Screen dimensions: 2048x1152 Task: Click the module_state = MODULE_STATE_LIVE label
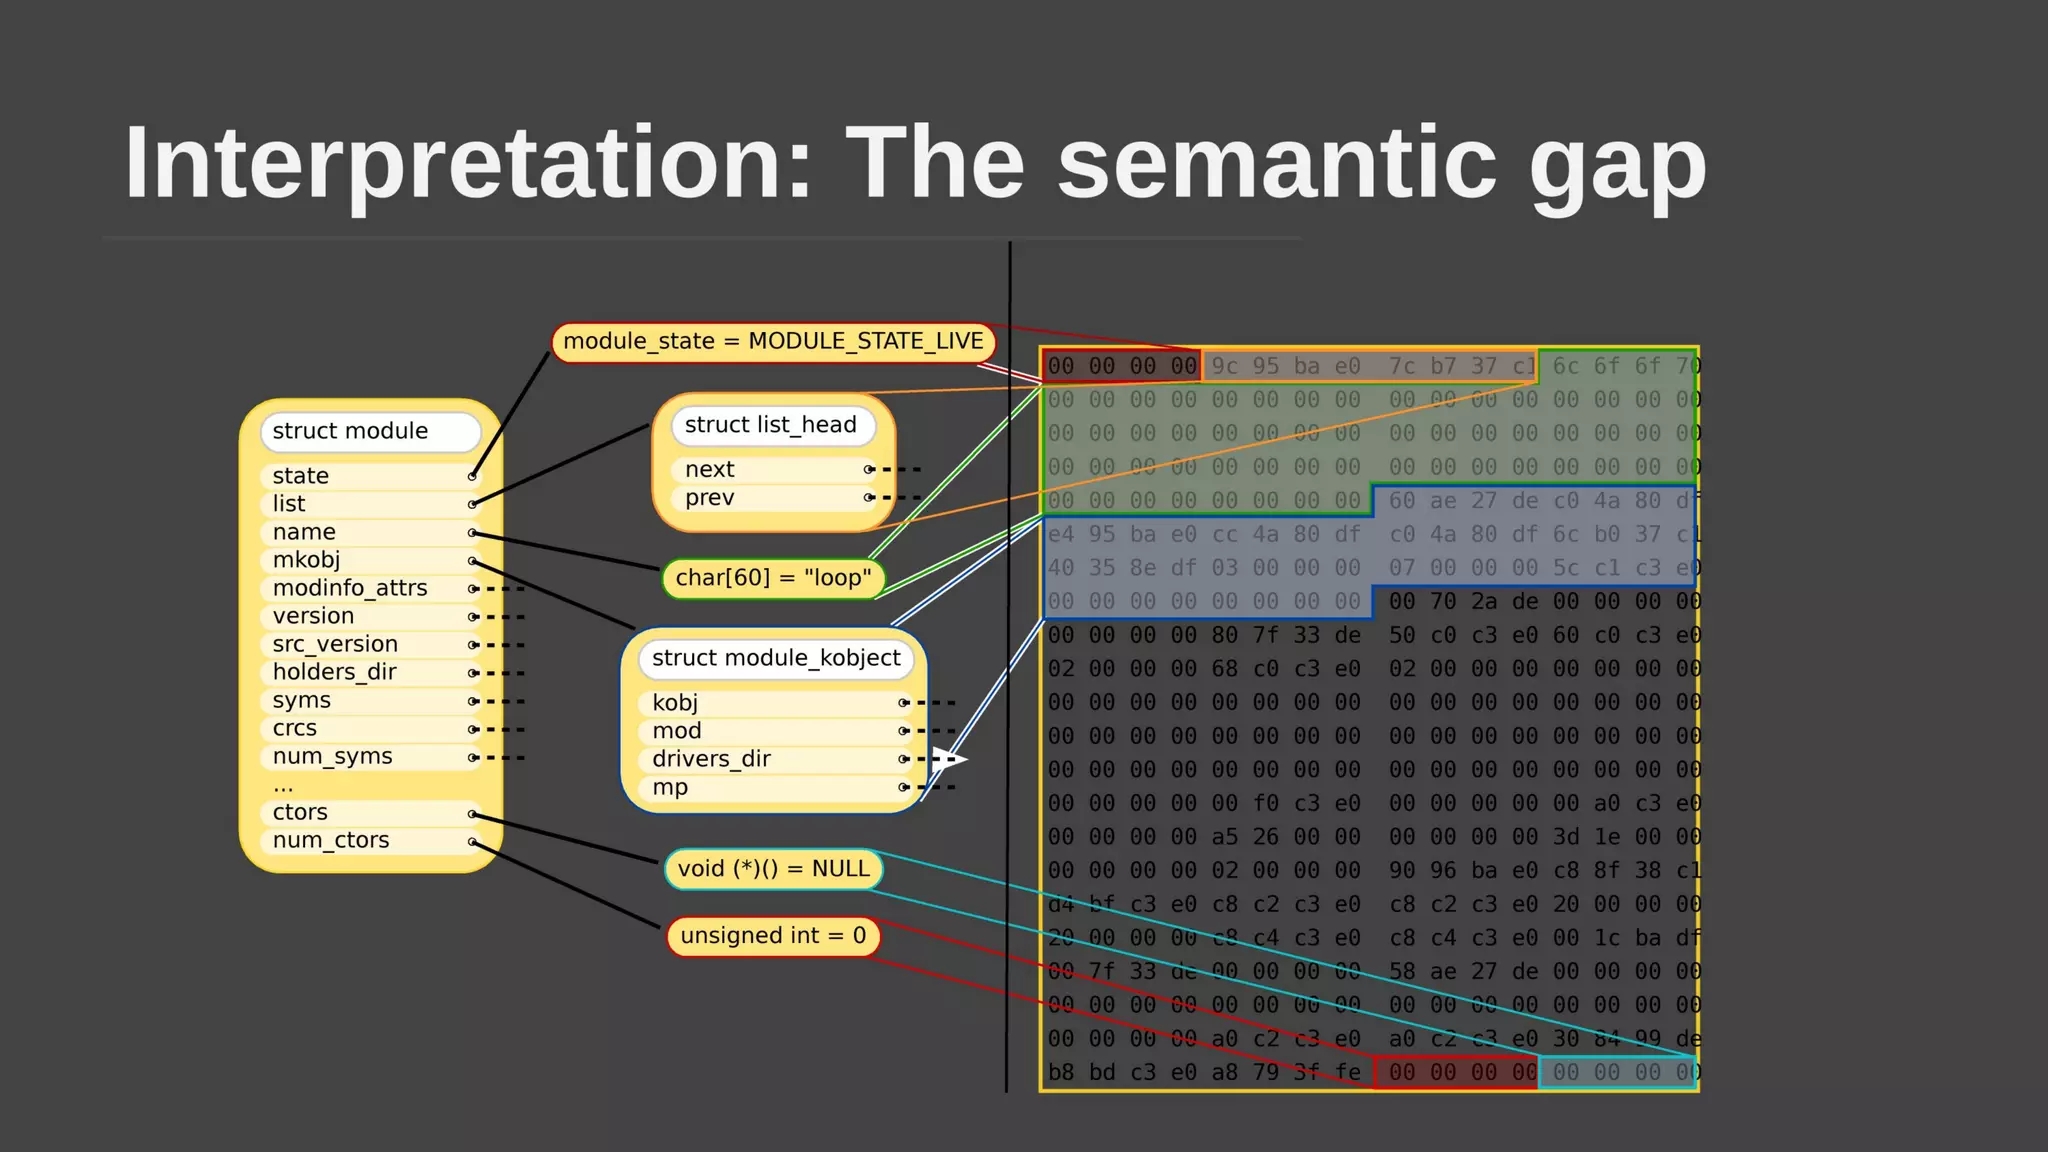tap(773, 342)
